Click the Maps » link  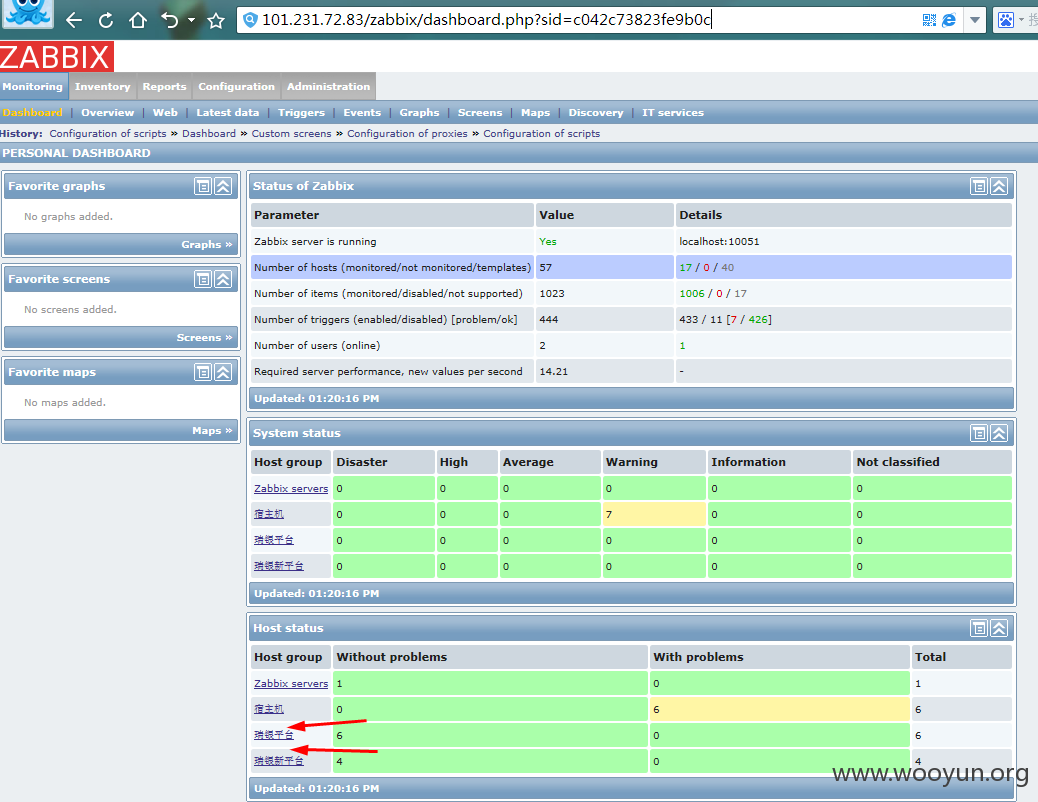tap(212, 430)
